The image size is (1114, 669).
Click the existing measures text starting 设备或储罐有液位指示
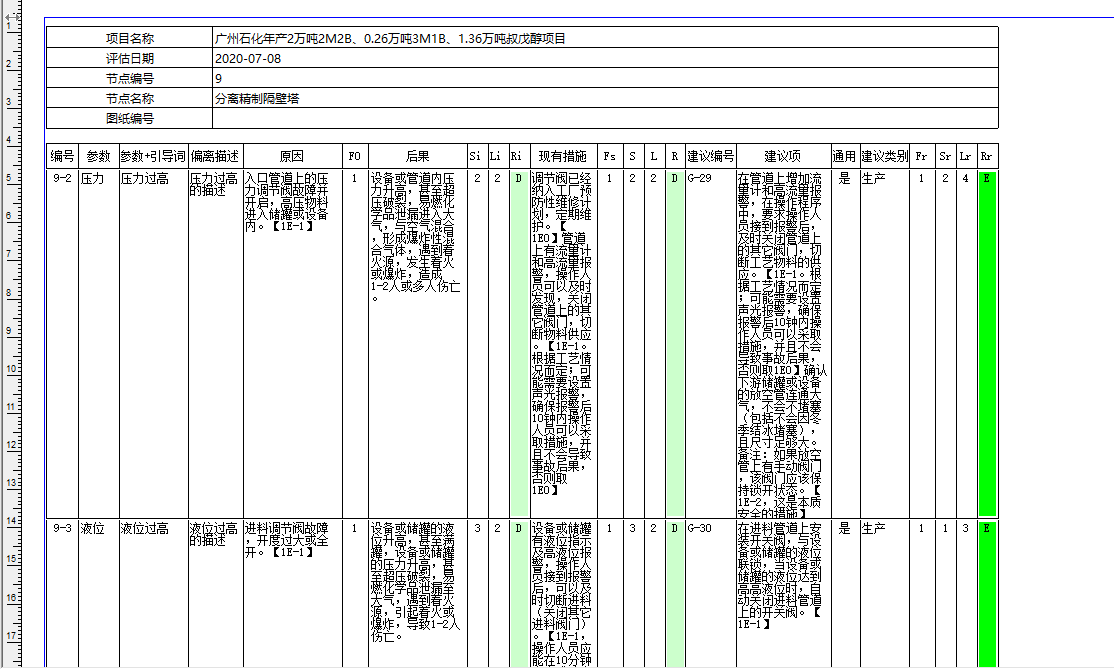point(562,594)
